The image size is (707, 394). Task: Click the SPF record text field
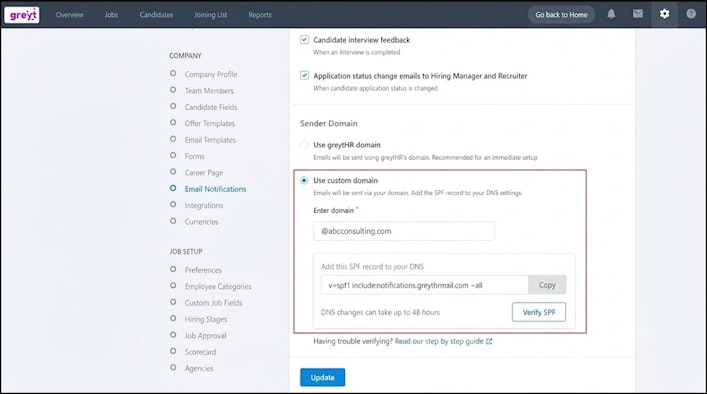[424, 285]
